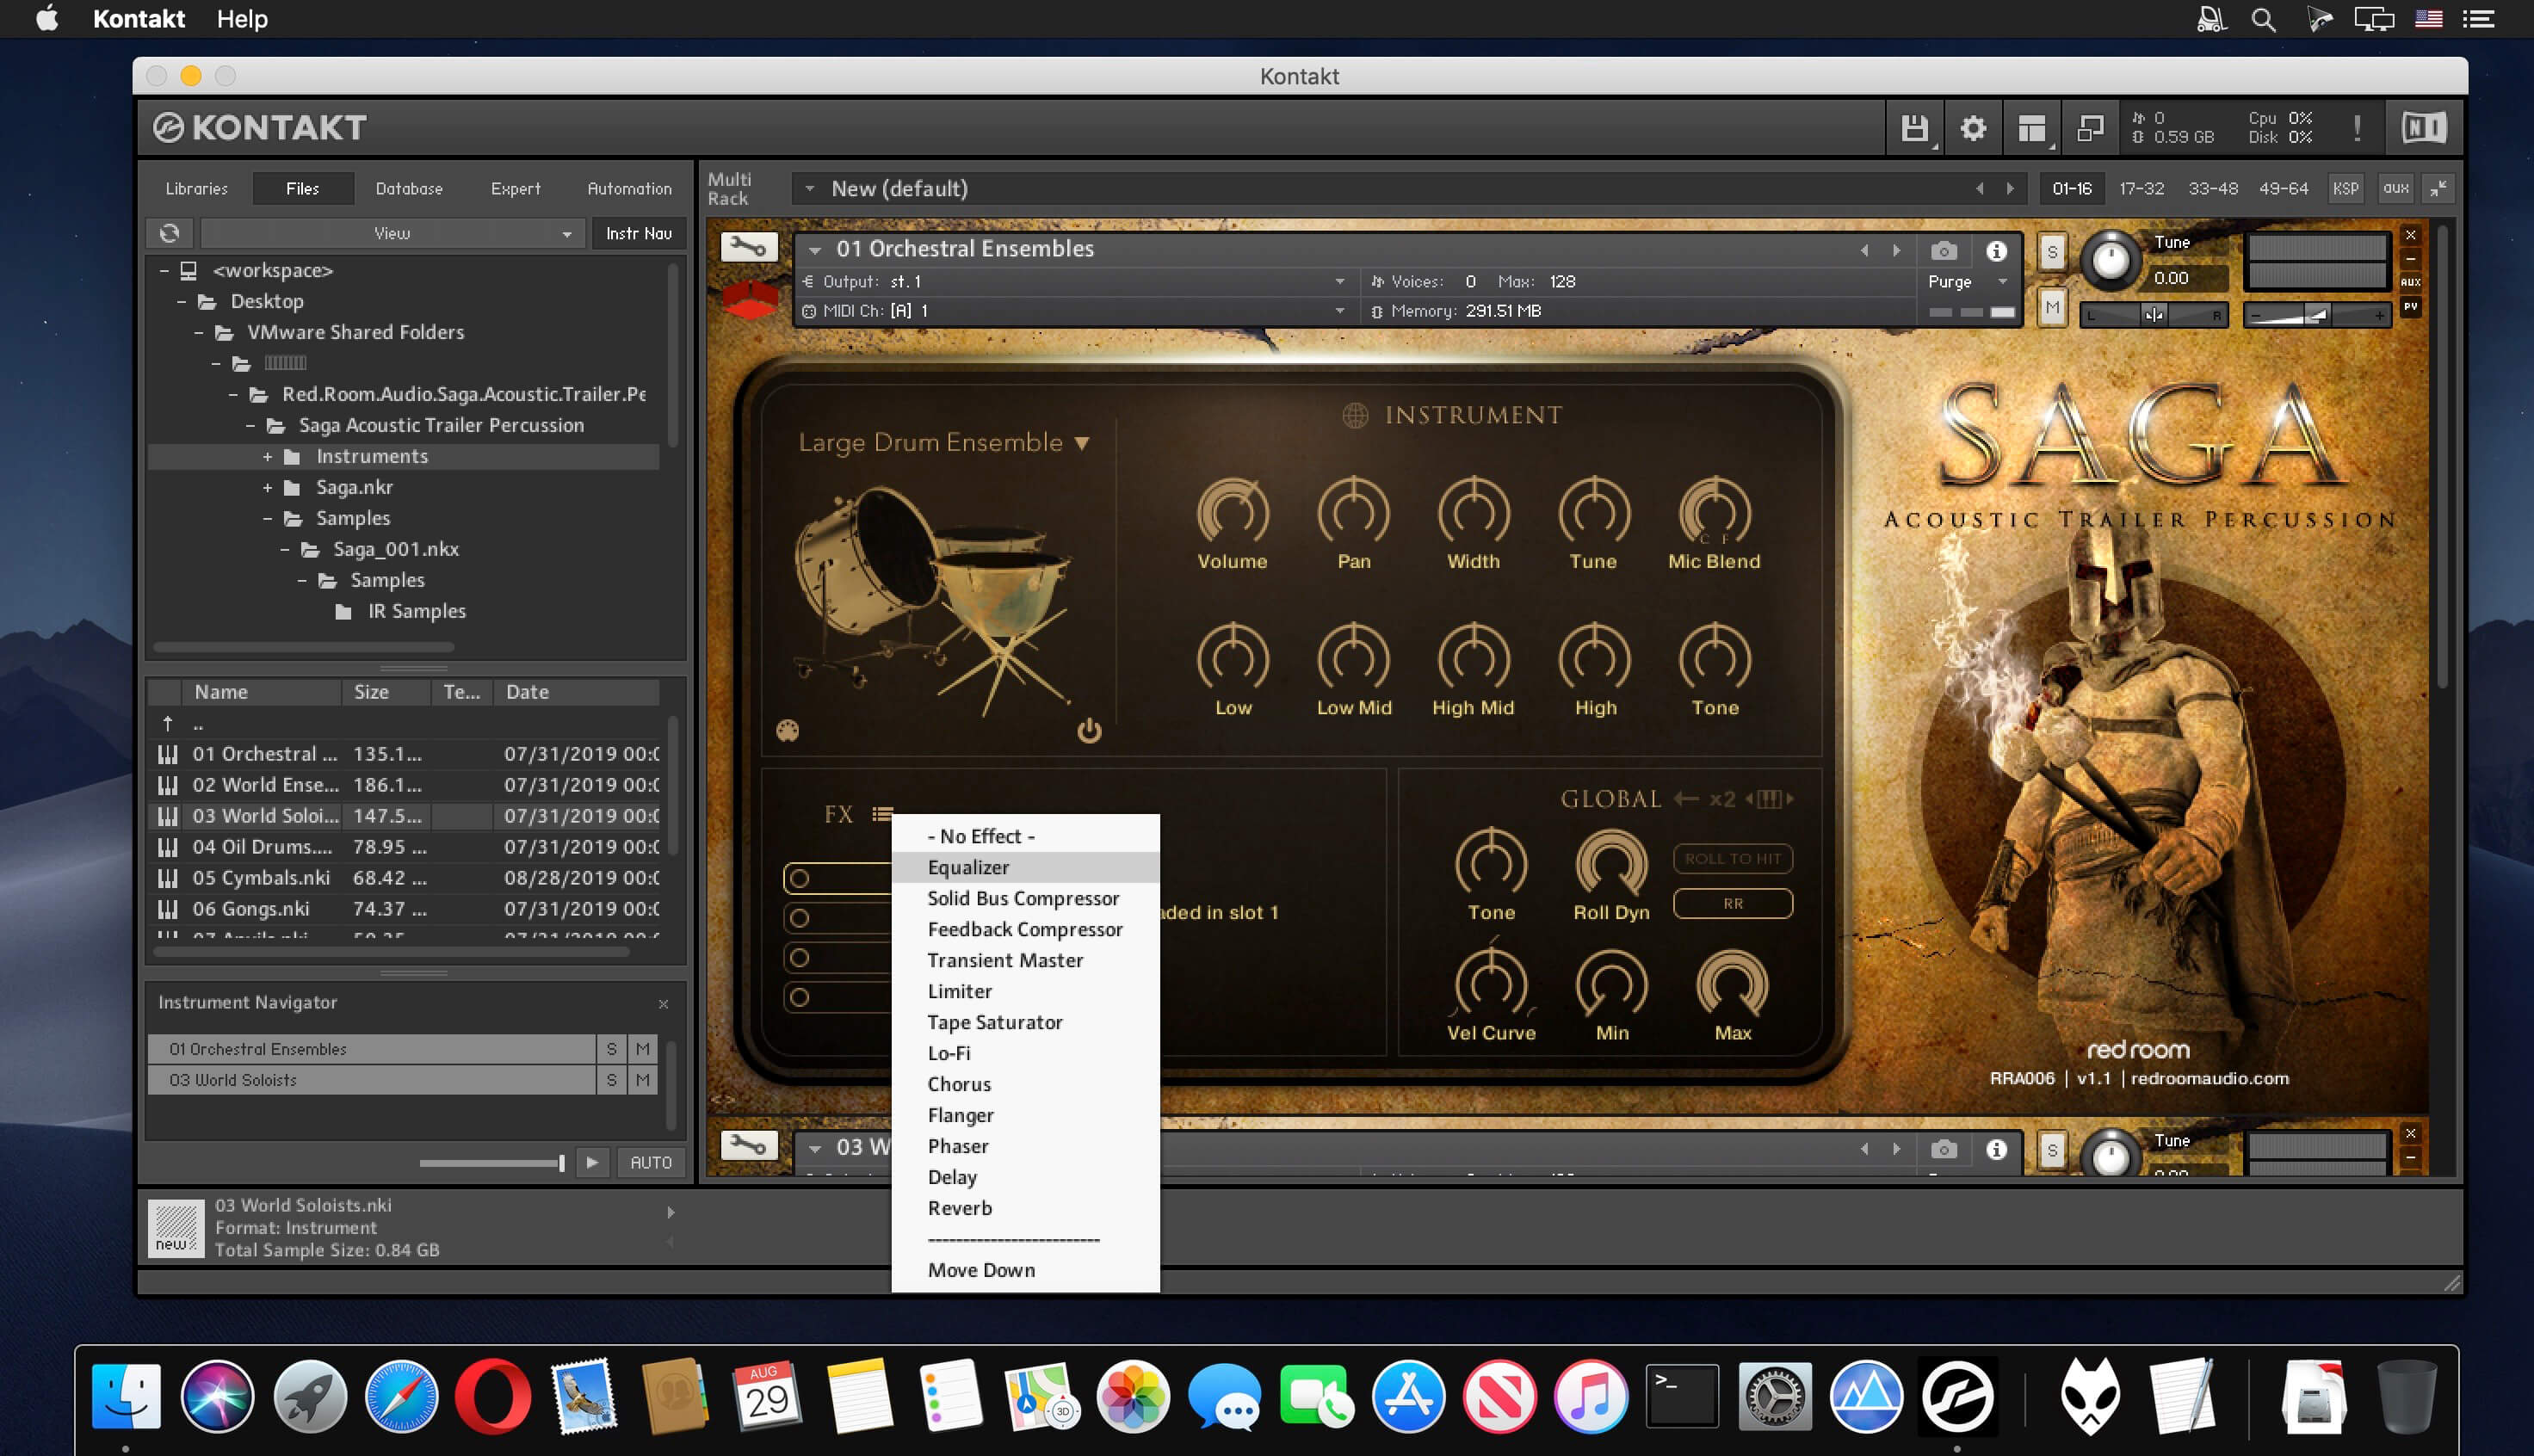Click the power icon below Large Drum Ensemble
2534x1456 pixels.
[1089, 731]
